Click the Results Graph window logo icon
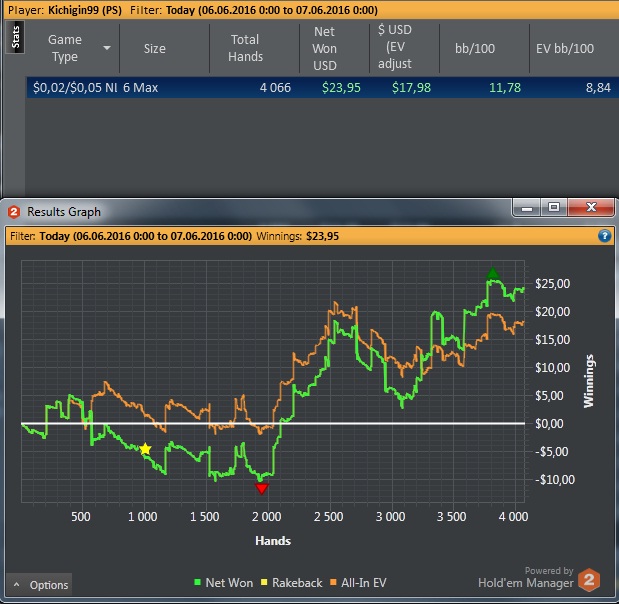 [x=14, y=212]
